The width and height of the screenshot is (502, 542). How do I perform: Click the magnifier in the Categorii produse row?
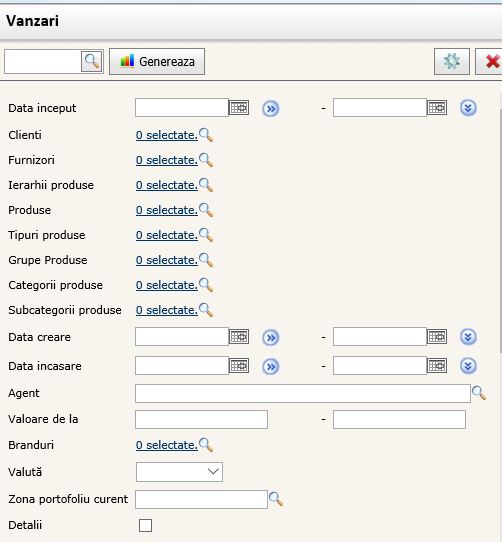pyautogui.click(x=206, y=285)
